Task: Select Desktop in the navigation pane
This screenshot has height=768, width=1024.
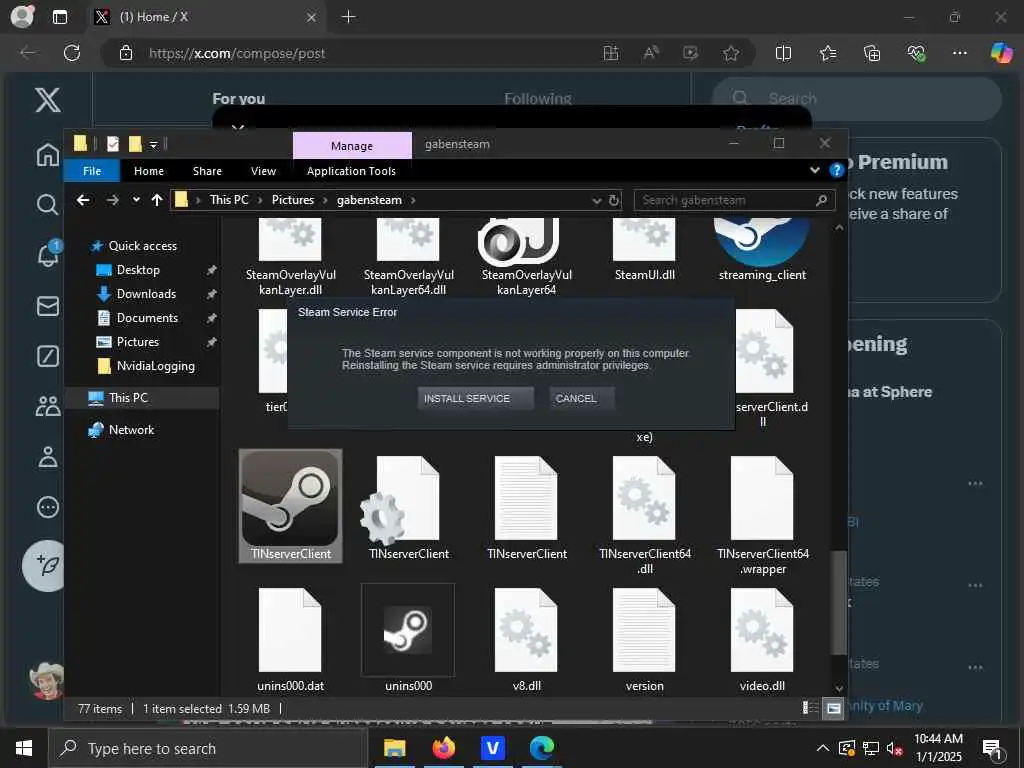Action: (x=138, y=270)
